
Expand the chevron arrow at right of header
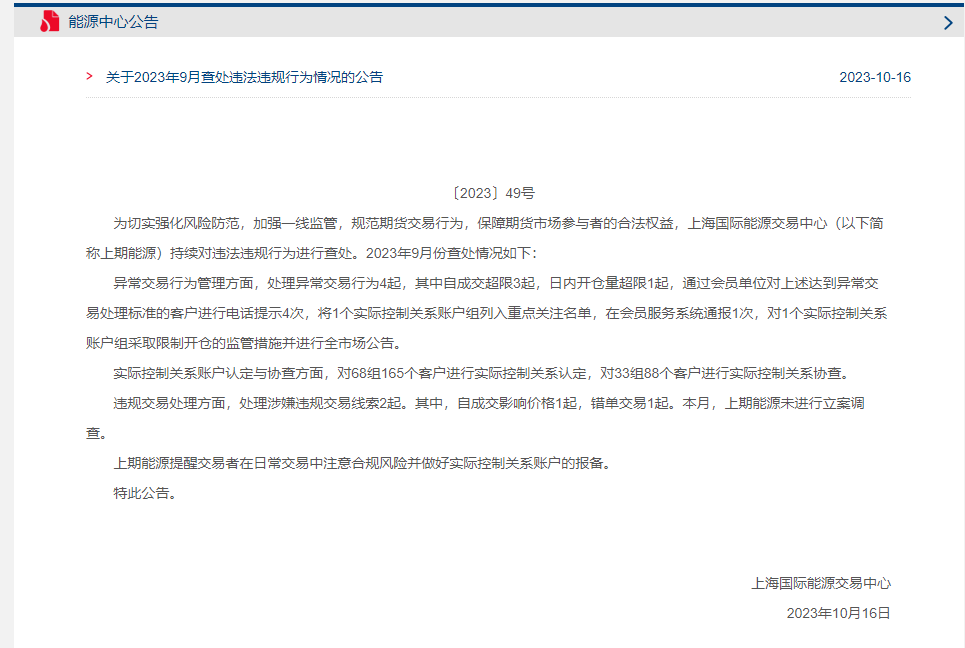pos(948,23)
